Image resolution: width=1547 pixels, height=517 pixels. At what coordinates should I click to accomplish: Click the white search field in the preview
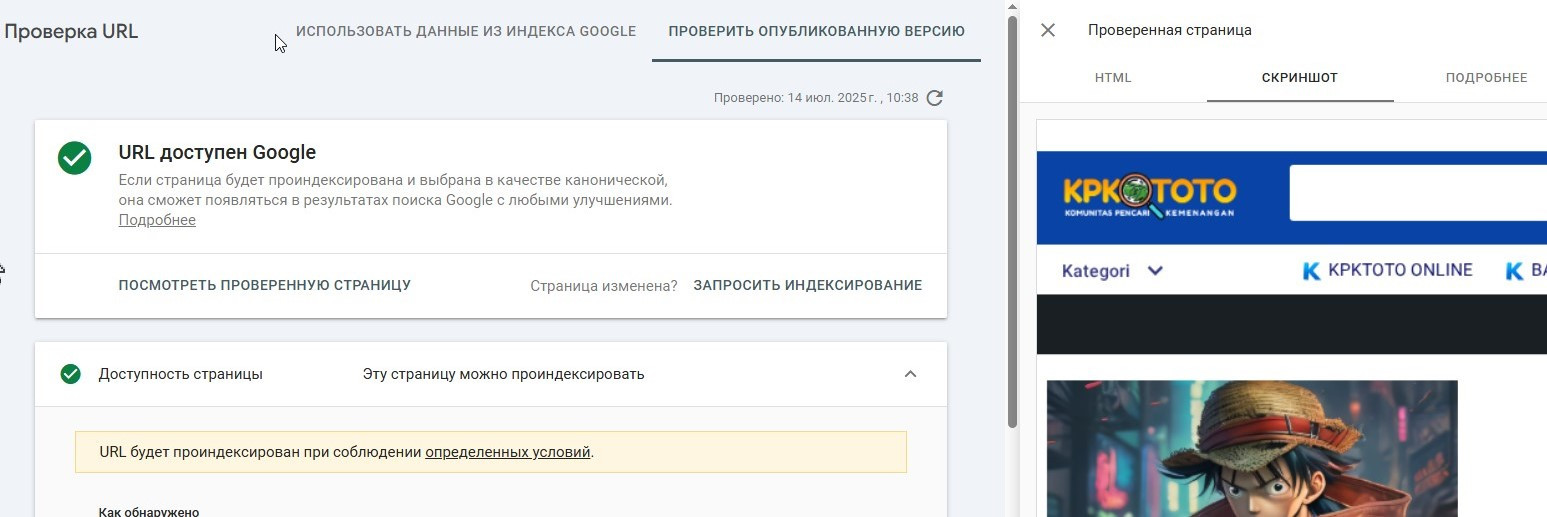[x=1418, y=193]
